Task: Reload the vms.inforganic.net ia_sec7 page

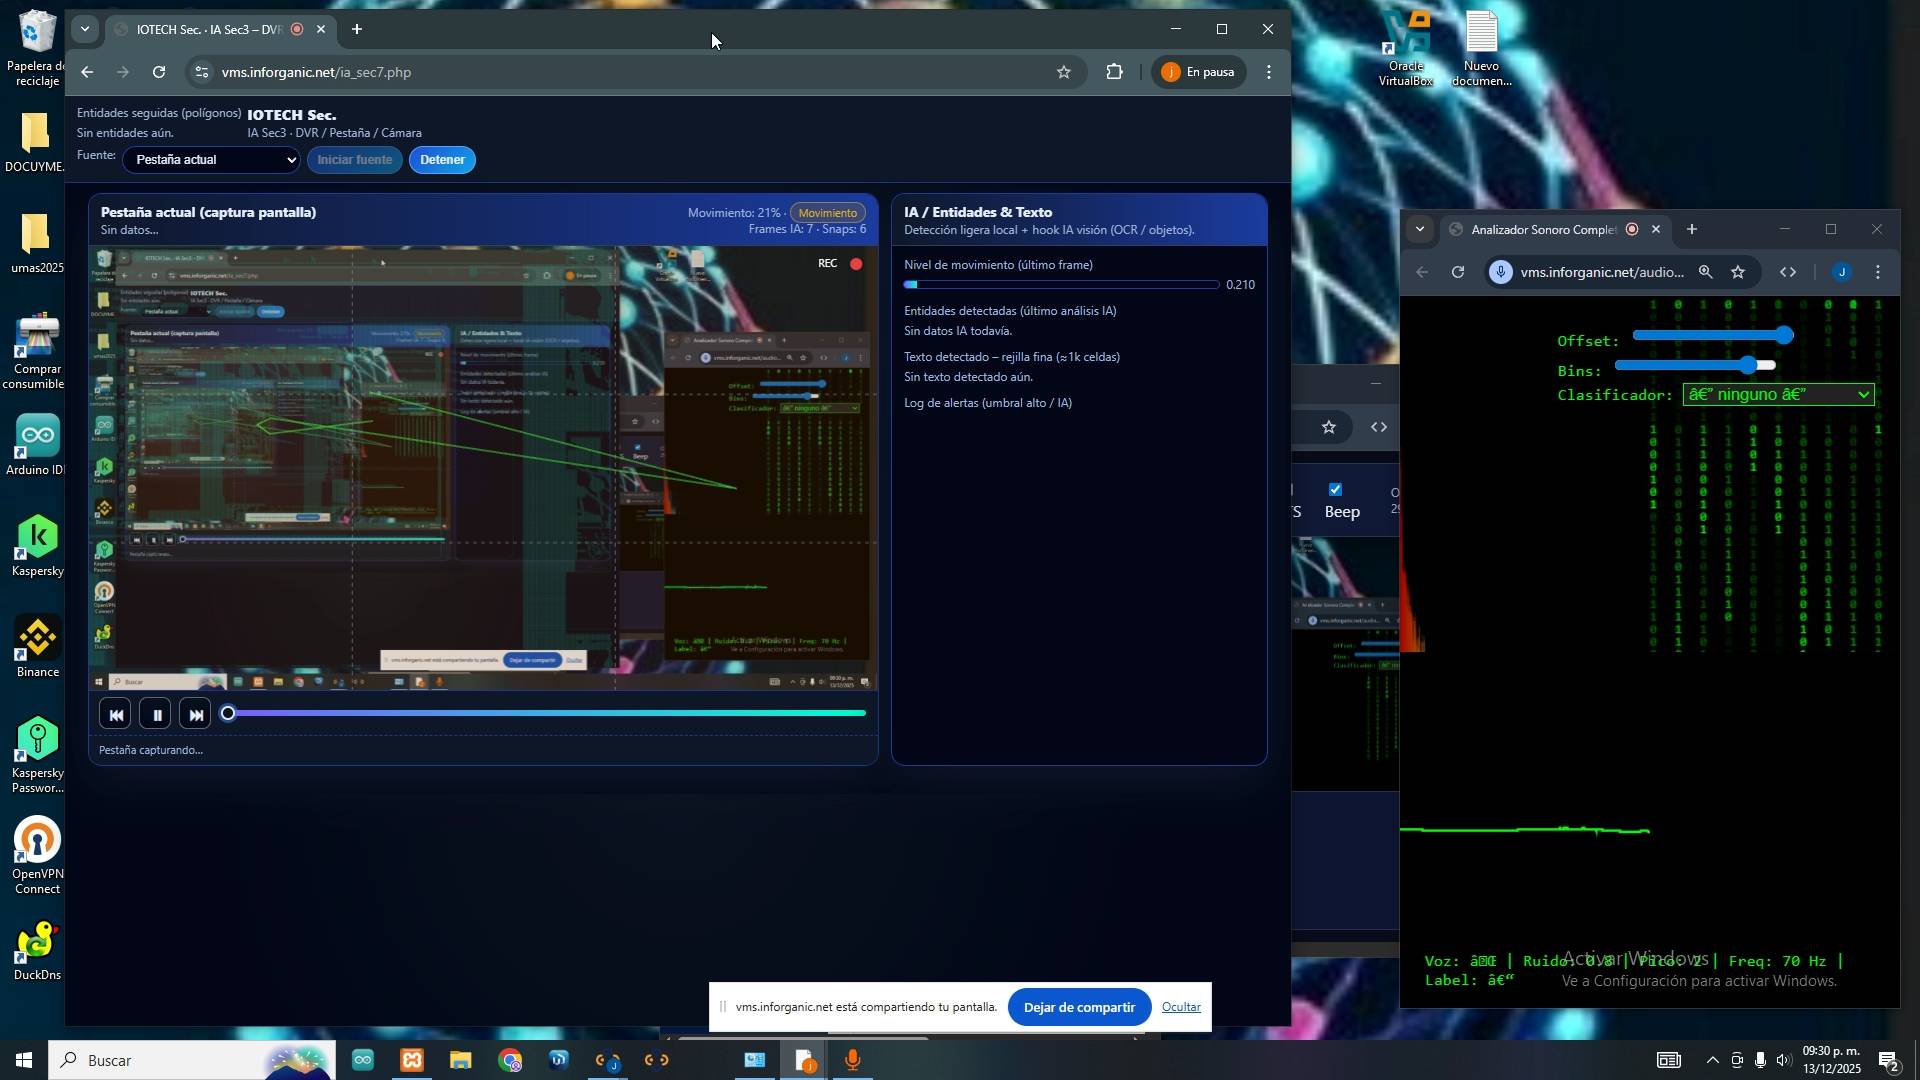Action: (159, 72)
